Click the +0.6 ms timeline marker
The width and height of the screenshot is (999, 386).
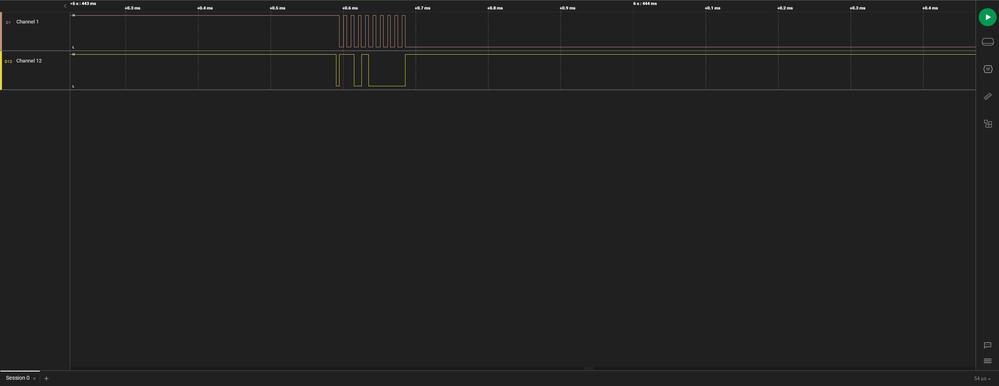pyautogui.click(x=349, y=8)
